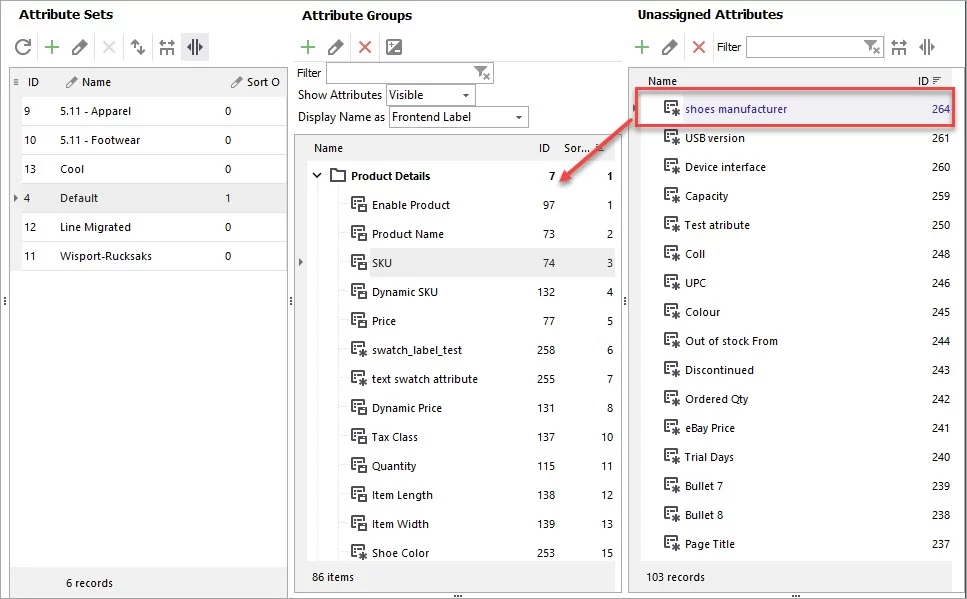Select the Device interface unassigned attribute
The height and width of the screenshot is (599, 967).
tap(725, 167)
